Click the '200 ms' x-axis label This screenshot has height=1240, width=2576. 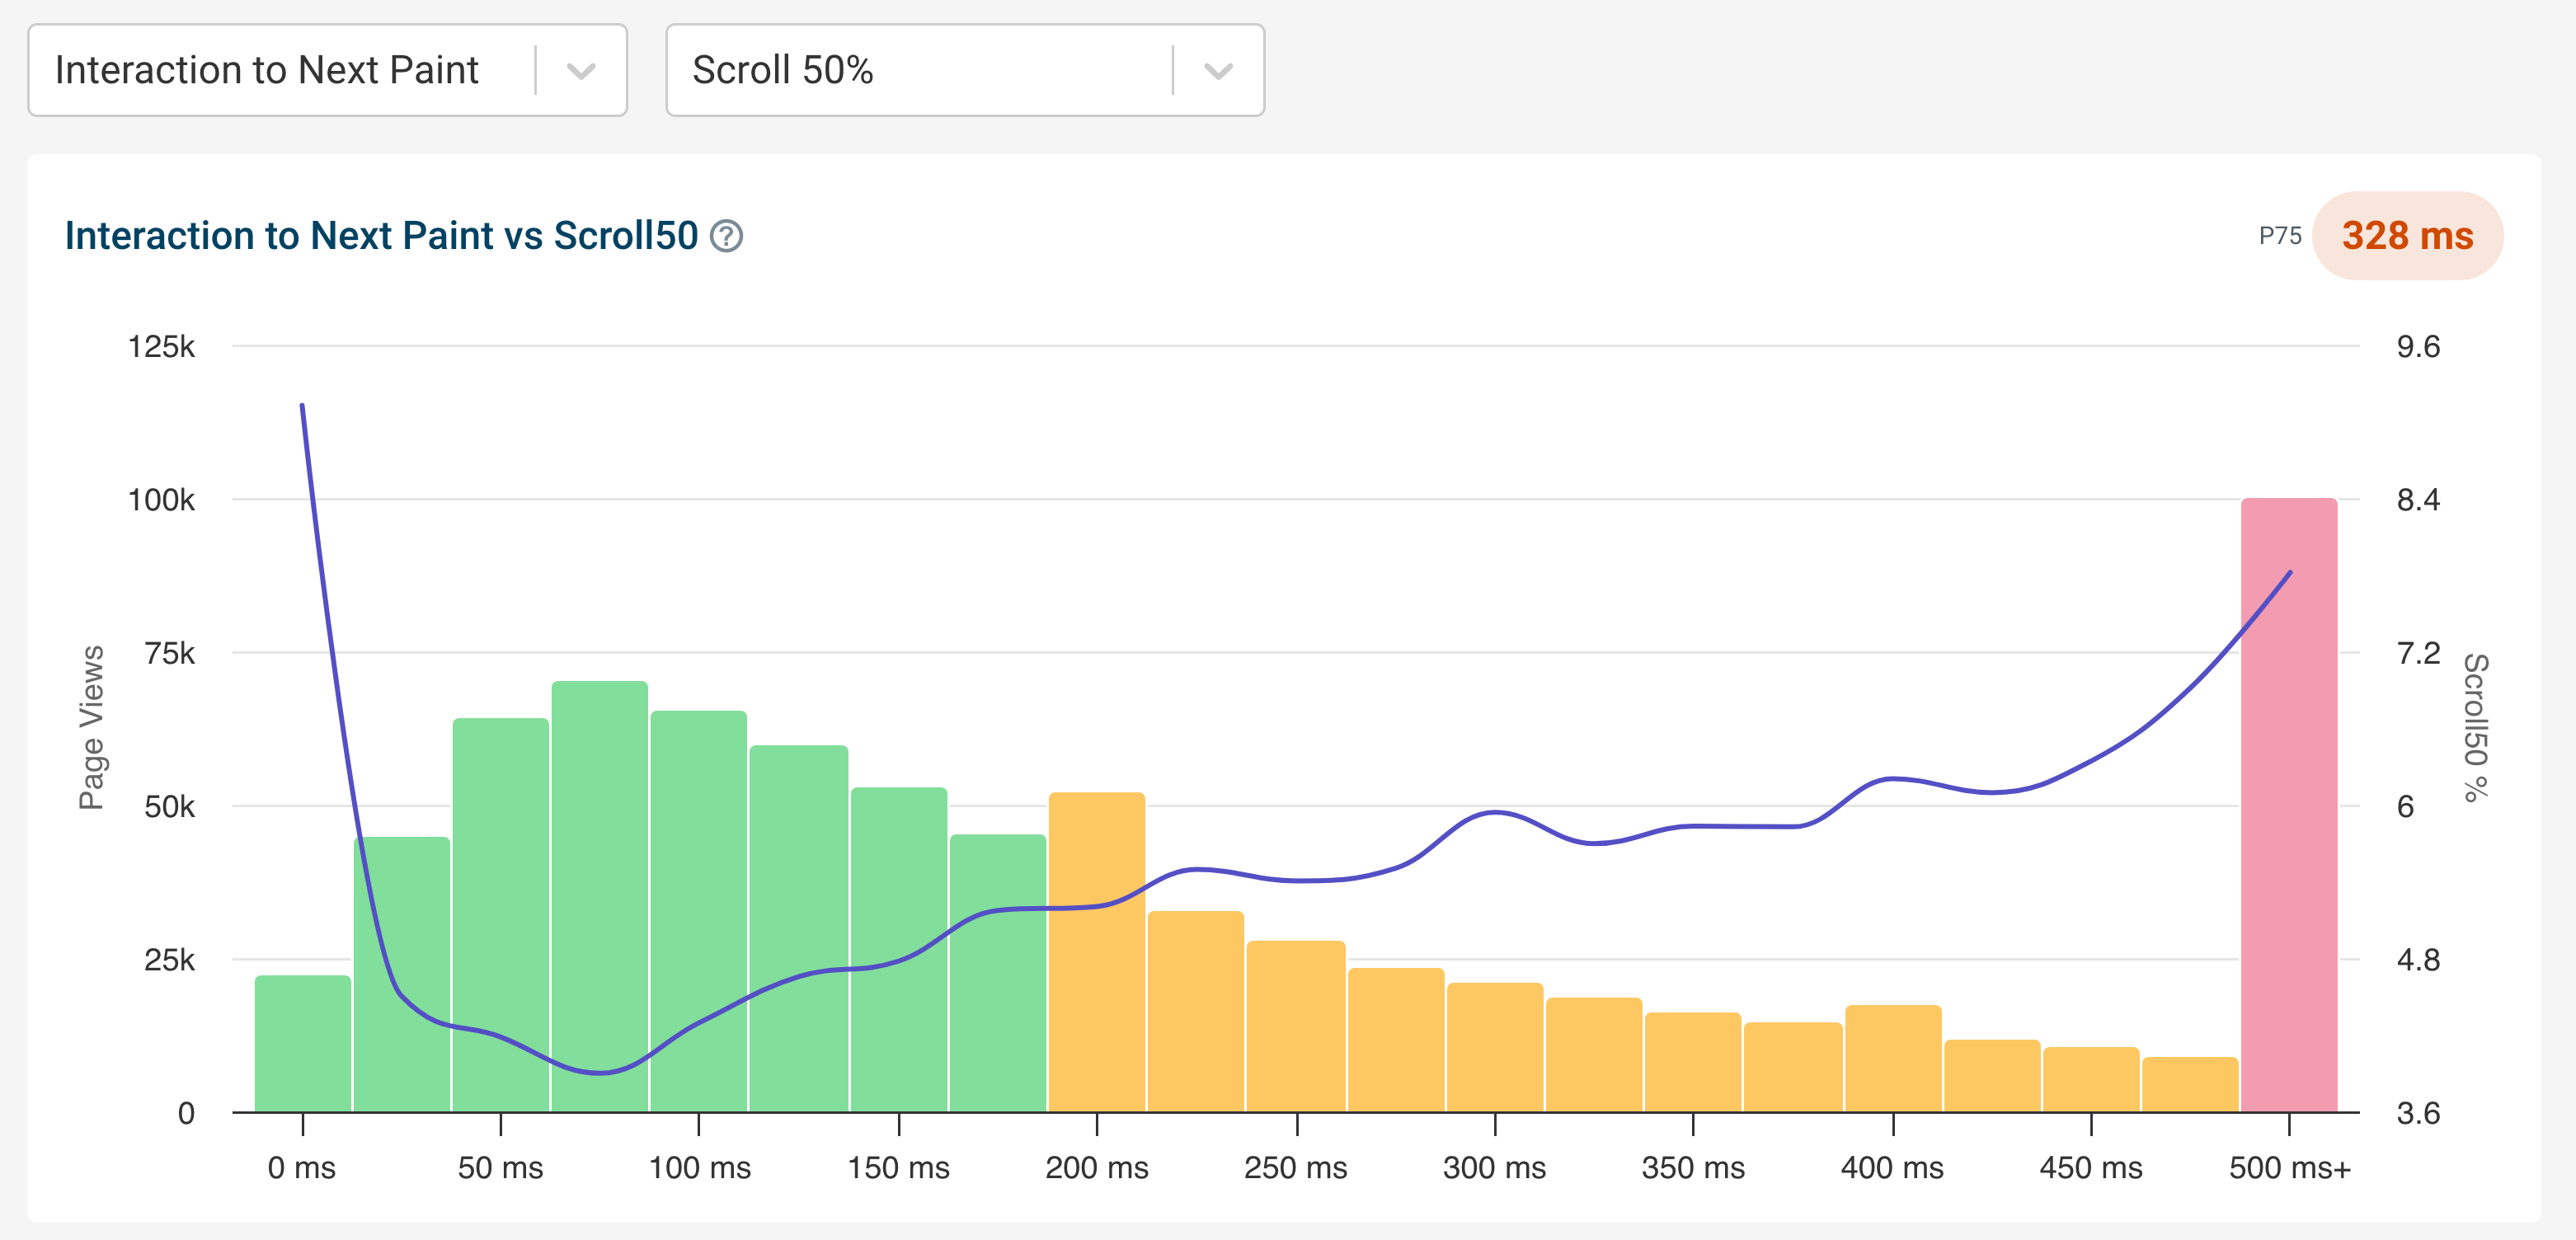tap(1097, 1167)
